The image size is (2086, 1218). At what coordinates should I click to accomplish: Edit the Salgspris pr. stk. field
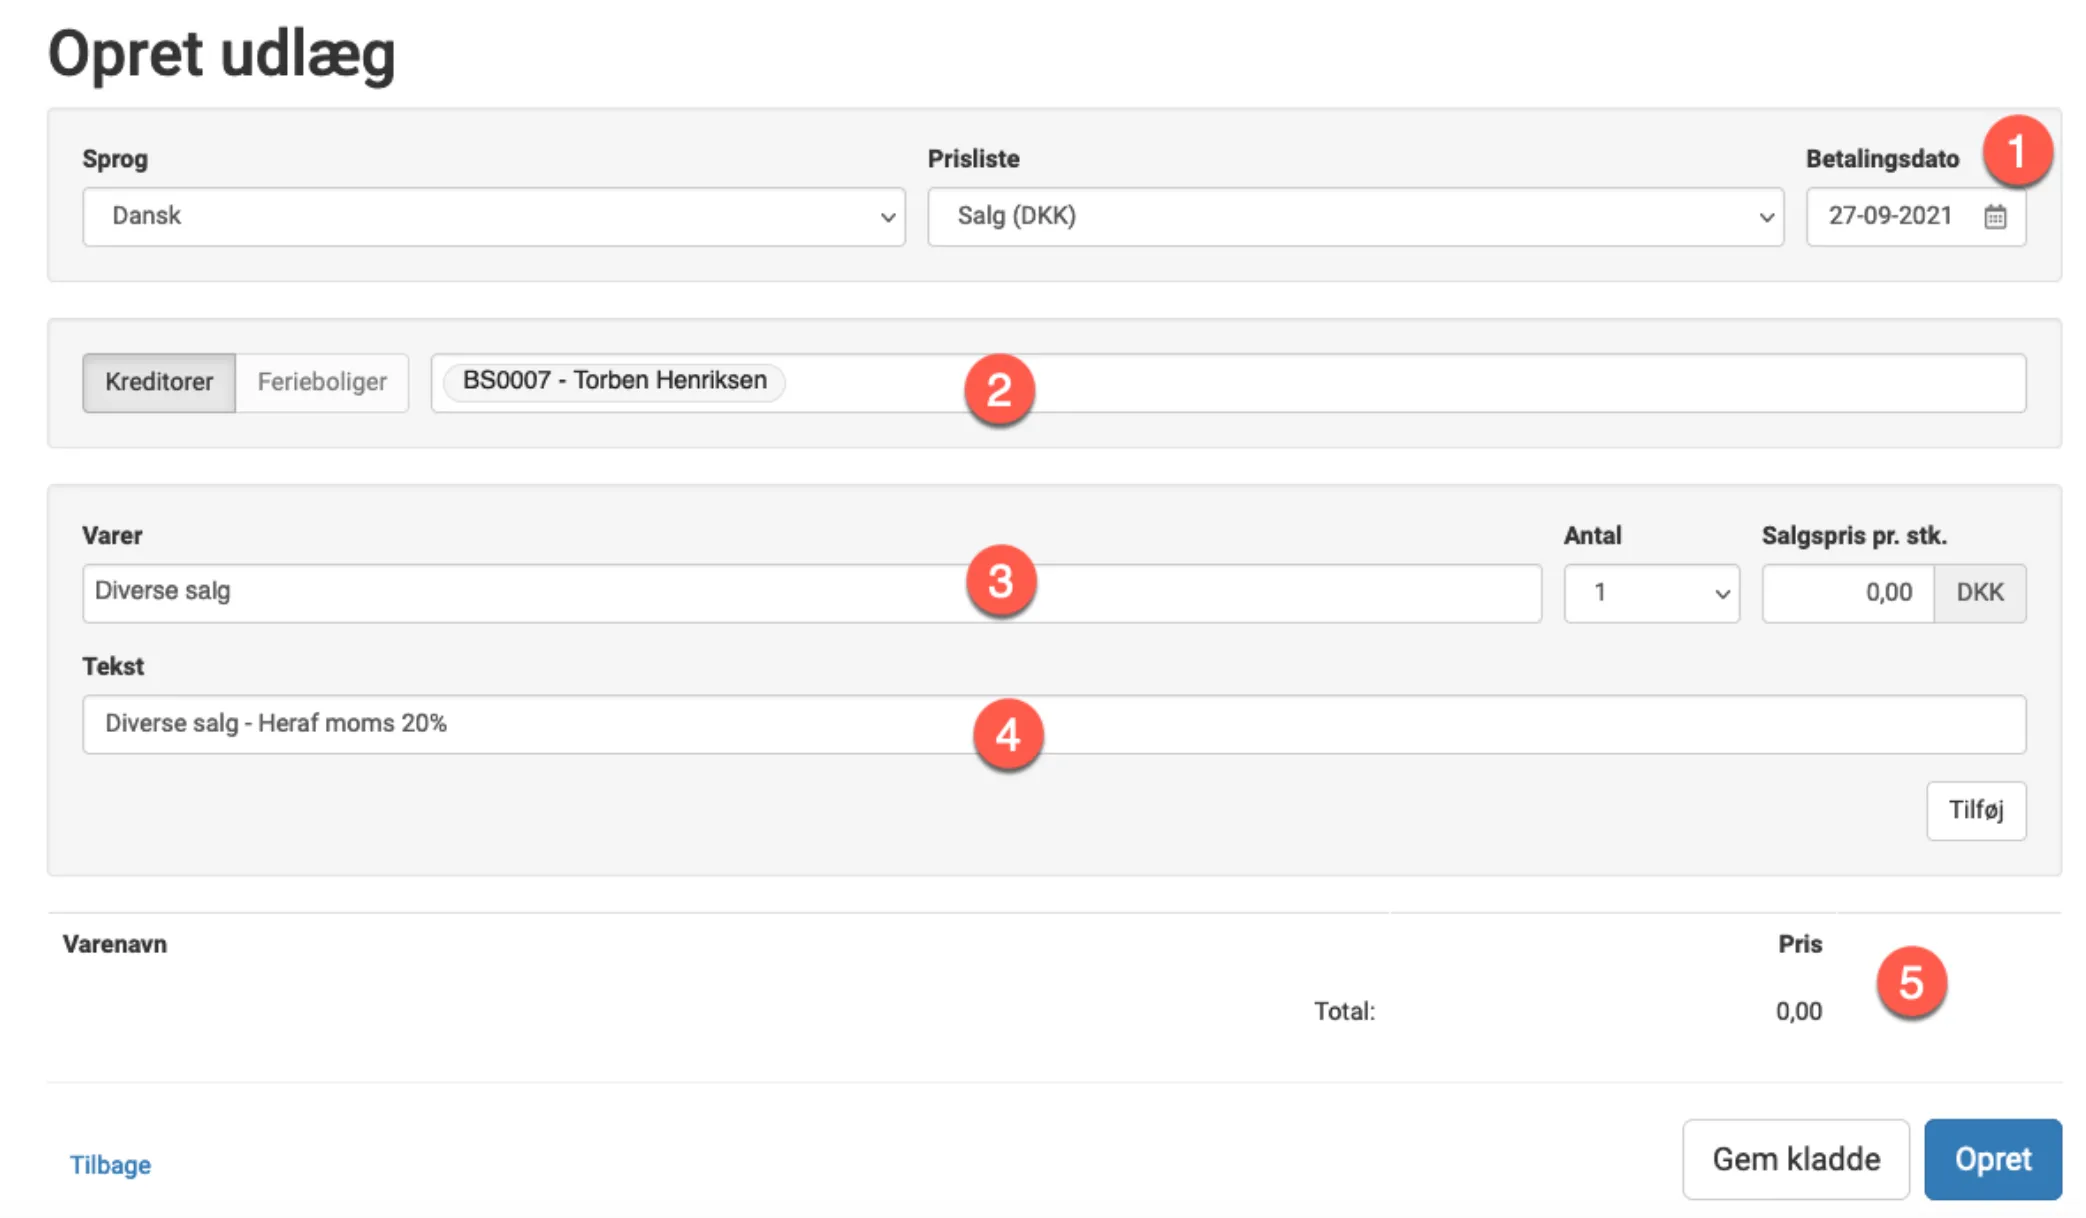tap(1846, 593)
